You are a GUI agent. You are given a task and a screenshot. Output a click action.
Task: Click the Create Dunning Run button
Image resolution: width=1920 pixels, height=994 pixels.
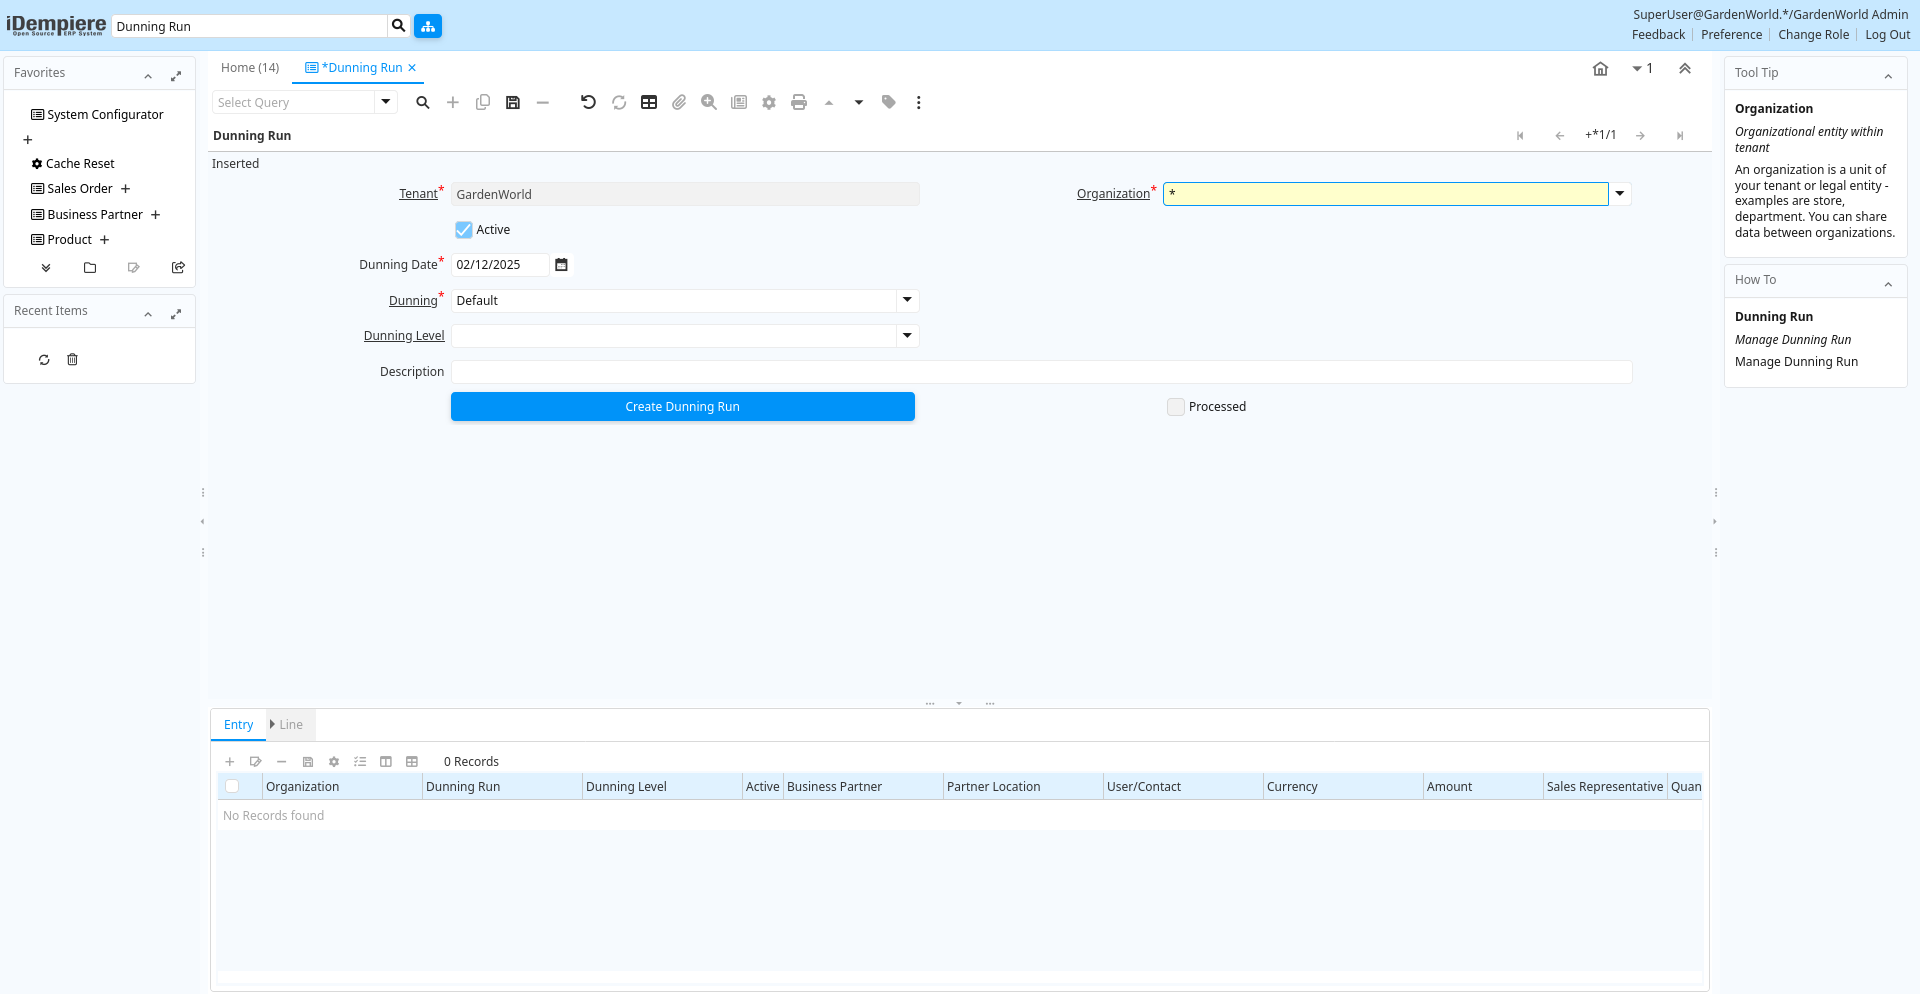pyautogui.click(x=682, y=407)
